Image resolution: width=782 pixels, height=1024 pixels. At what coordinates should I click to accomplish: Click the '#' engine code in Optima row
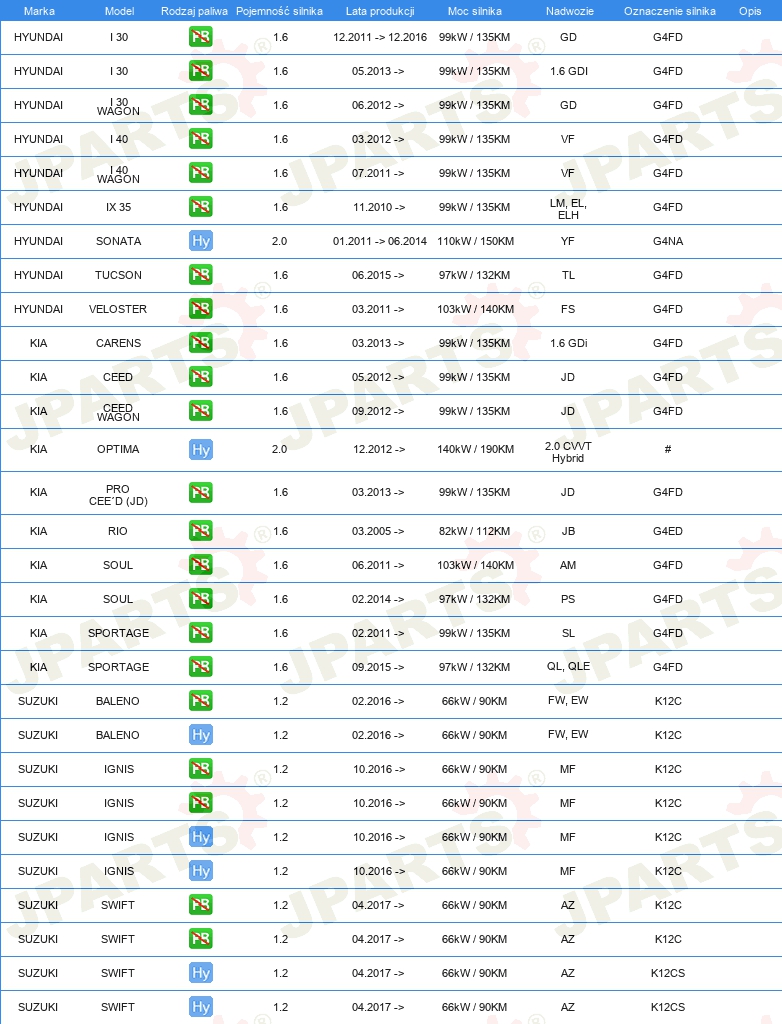668,449
